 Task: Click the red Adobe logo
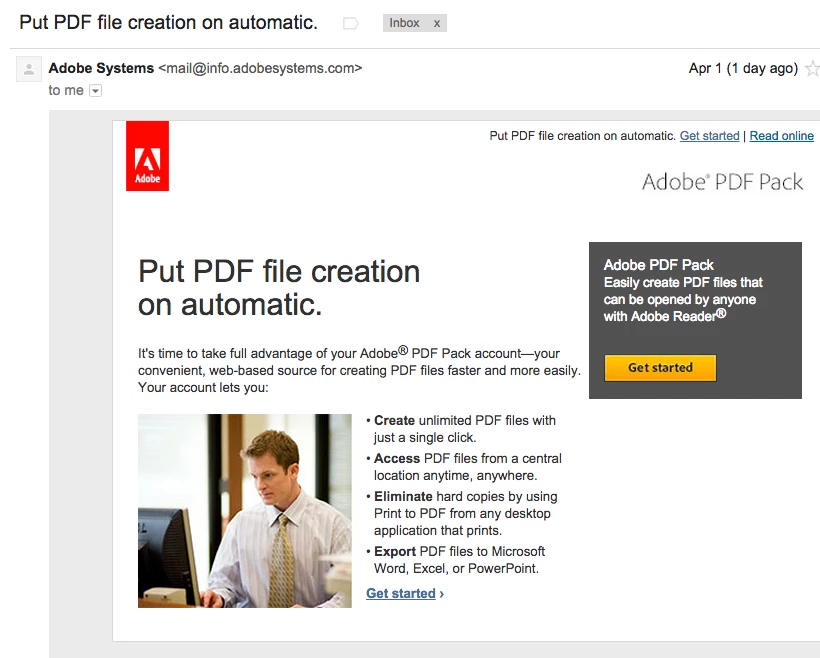click(x=147, y=156)
